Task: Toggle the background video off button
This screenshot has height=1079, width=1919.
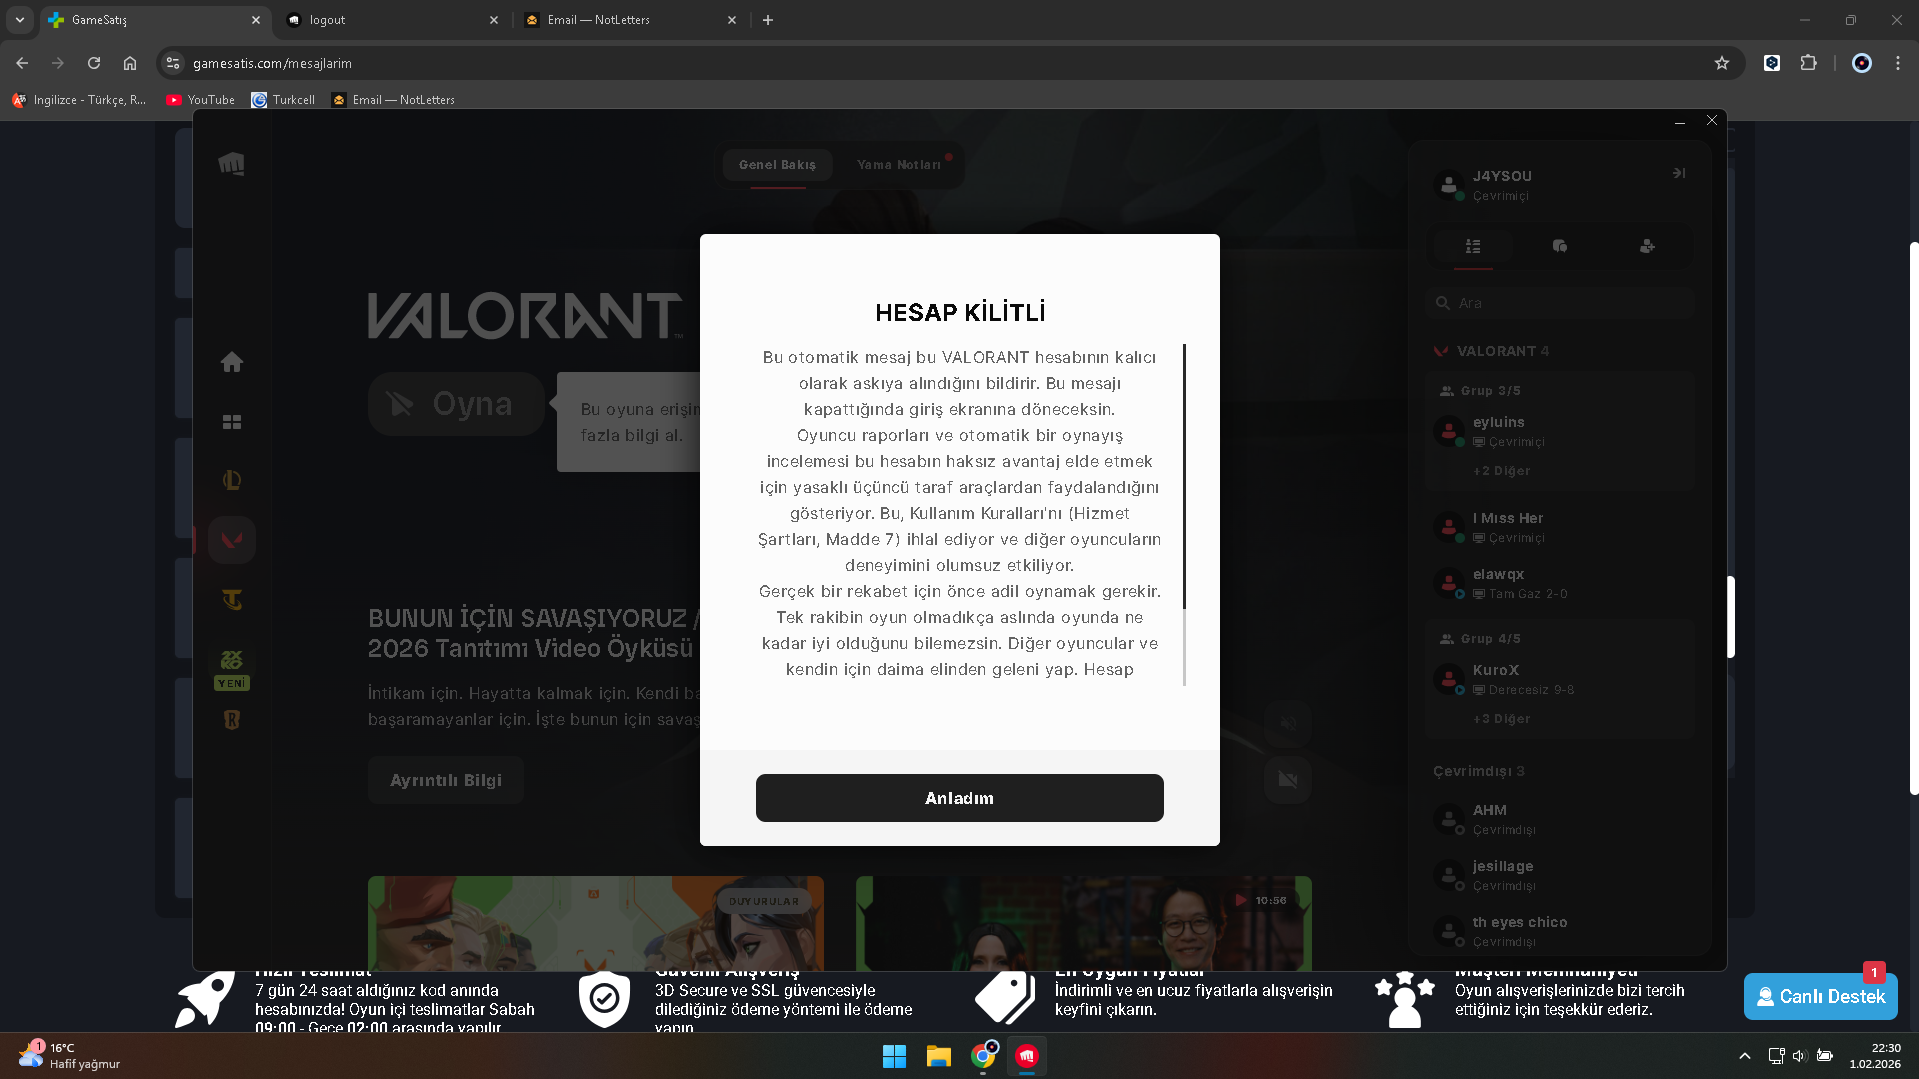Action: pyautogui.click(x=1288, y=780)
